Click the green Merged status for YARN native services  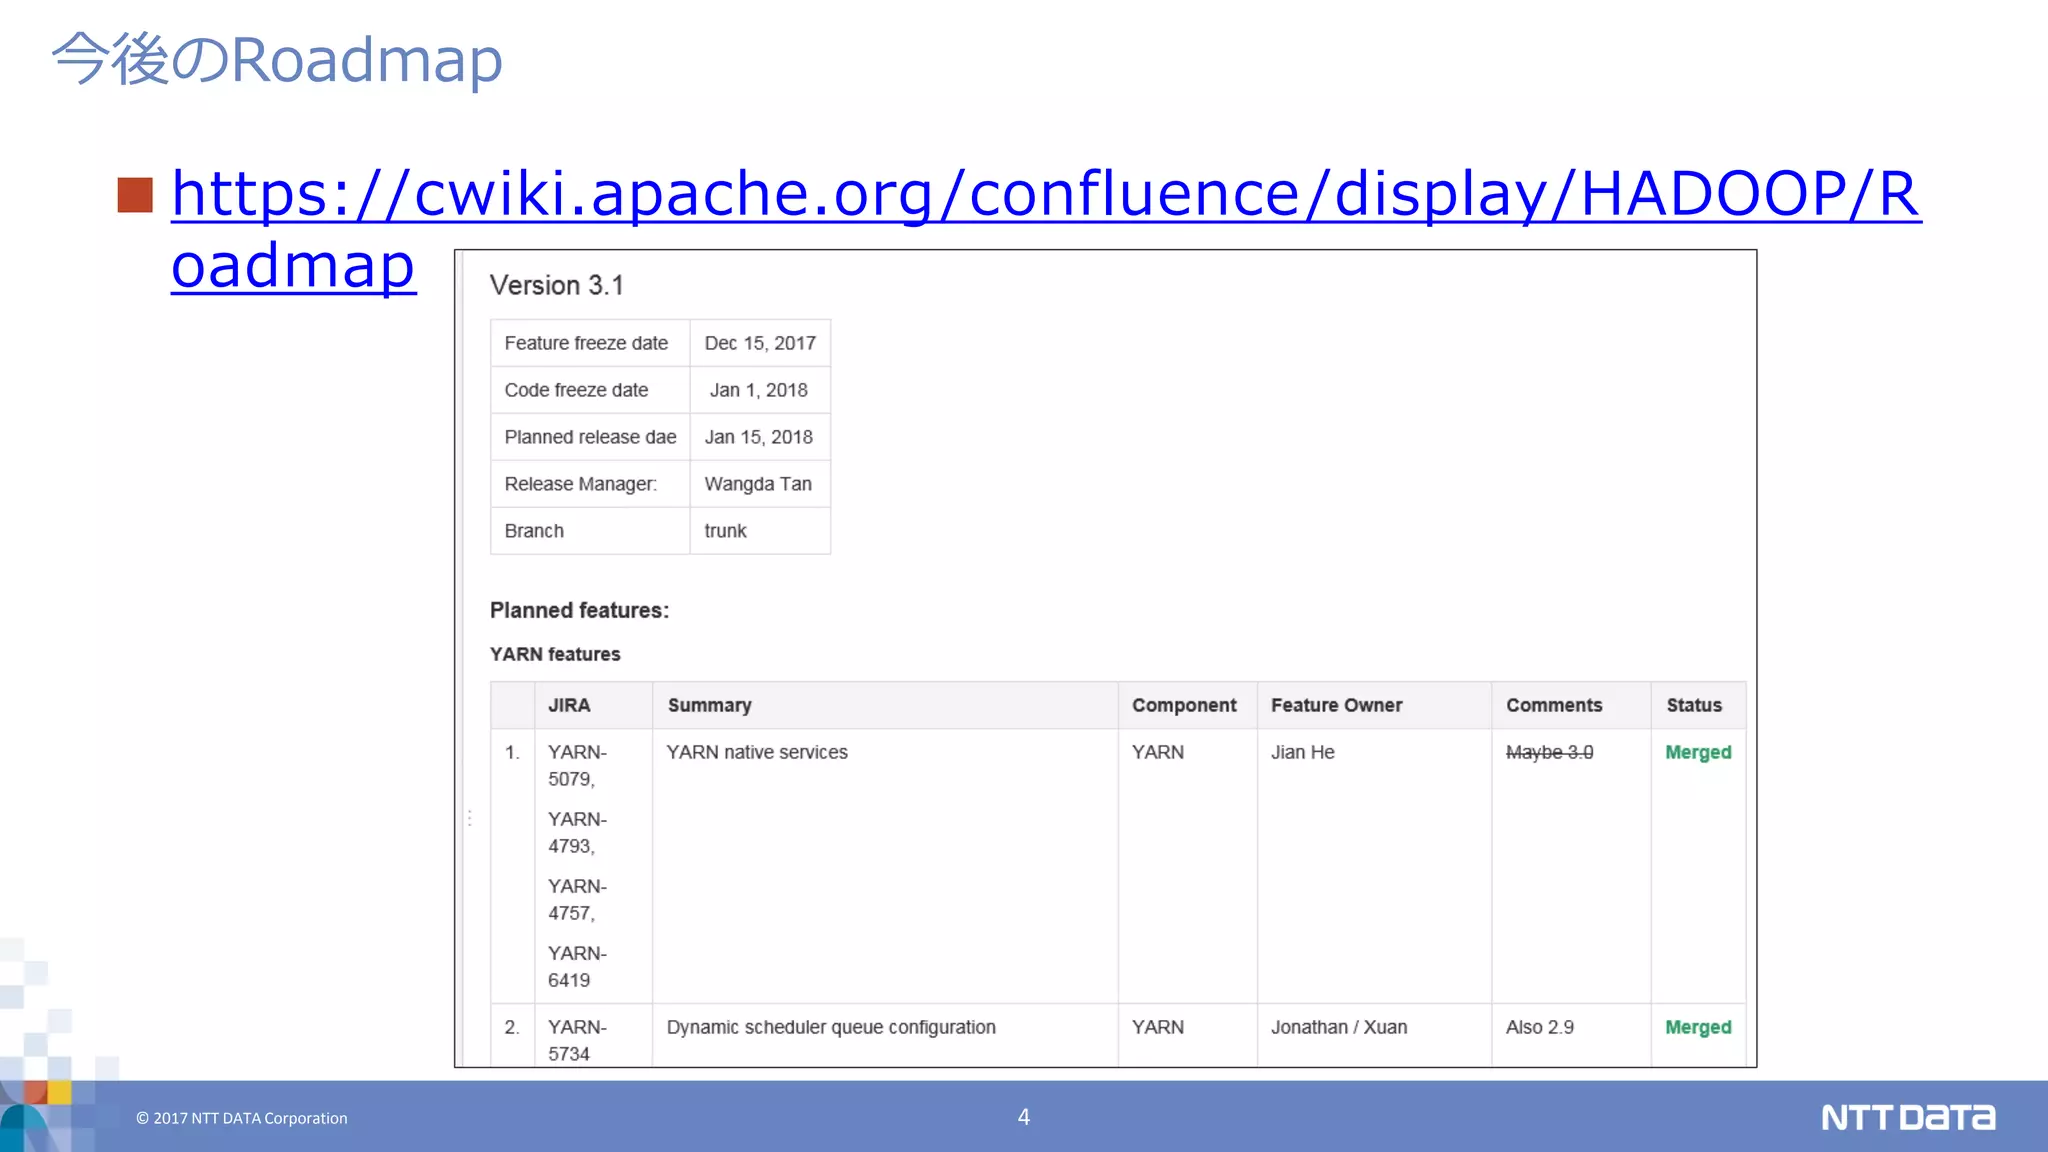(1697, 752)
